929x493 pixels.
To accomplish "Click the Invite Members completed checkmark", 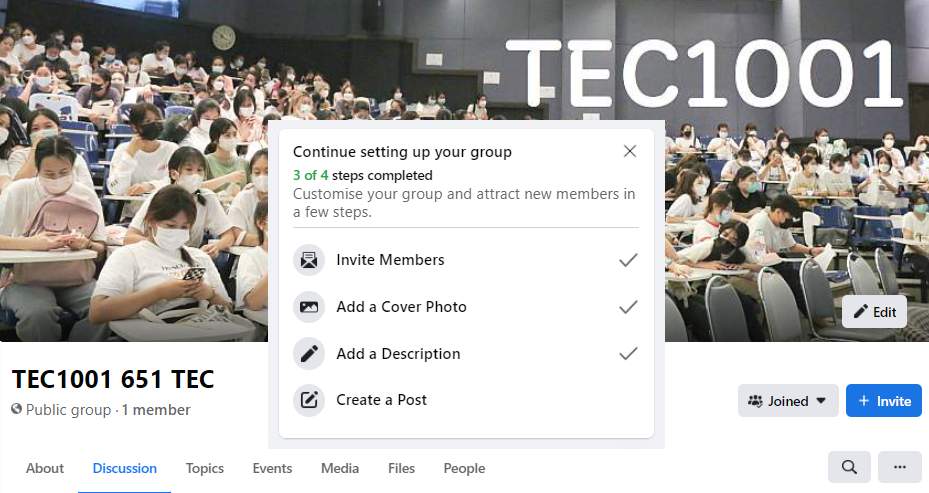I will click(628, 260).
